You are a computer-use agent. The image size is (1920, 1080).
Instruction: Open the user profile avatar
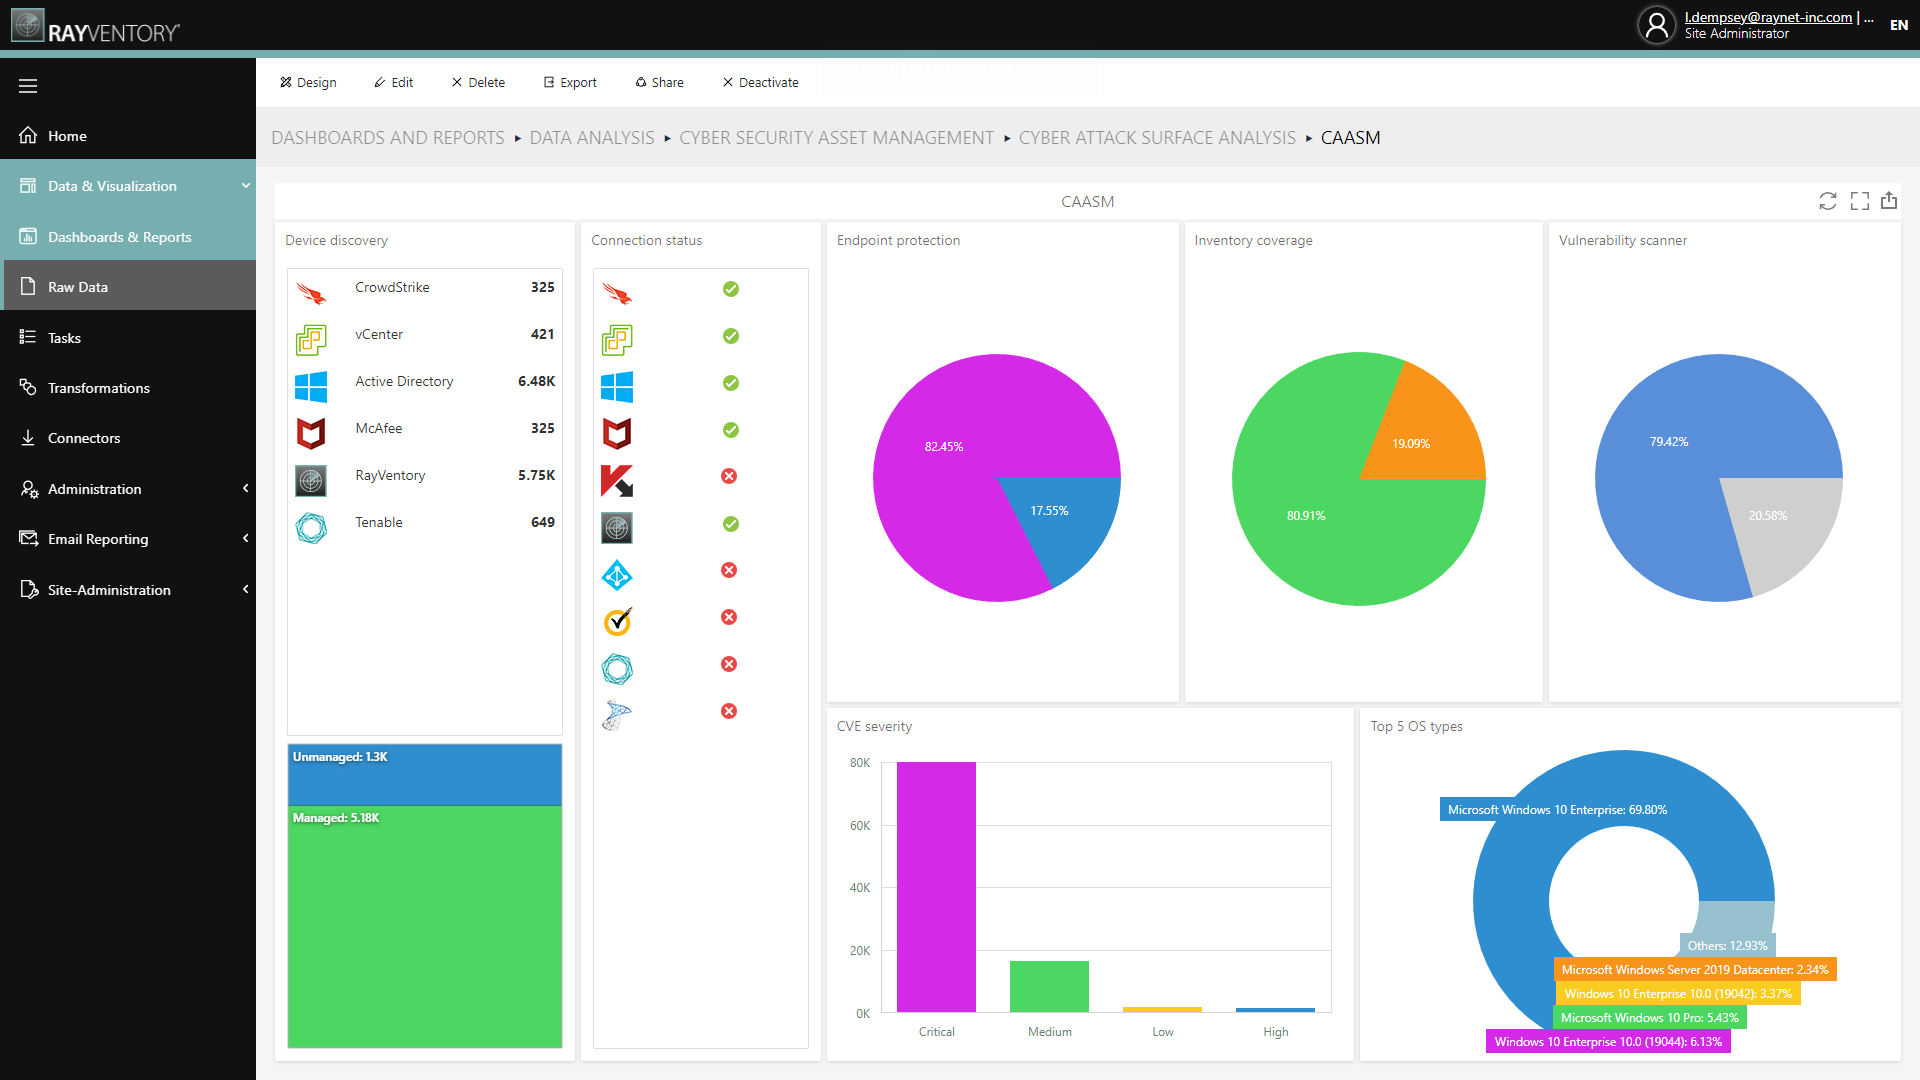(x=1656, y=25)
